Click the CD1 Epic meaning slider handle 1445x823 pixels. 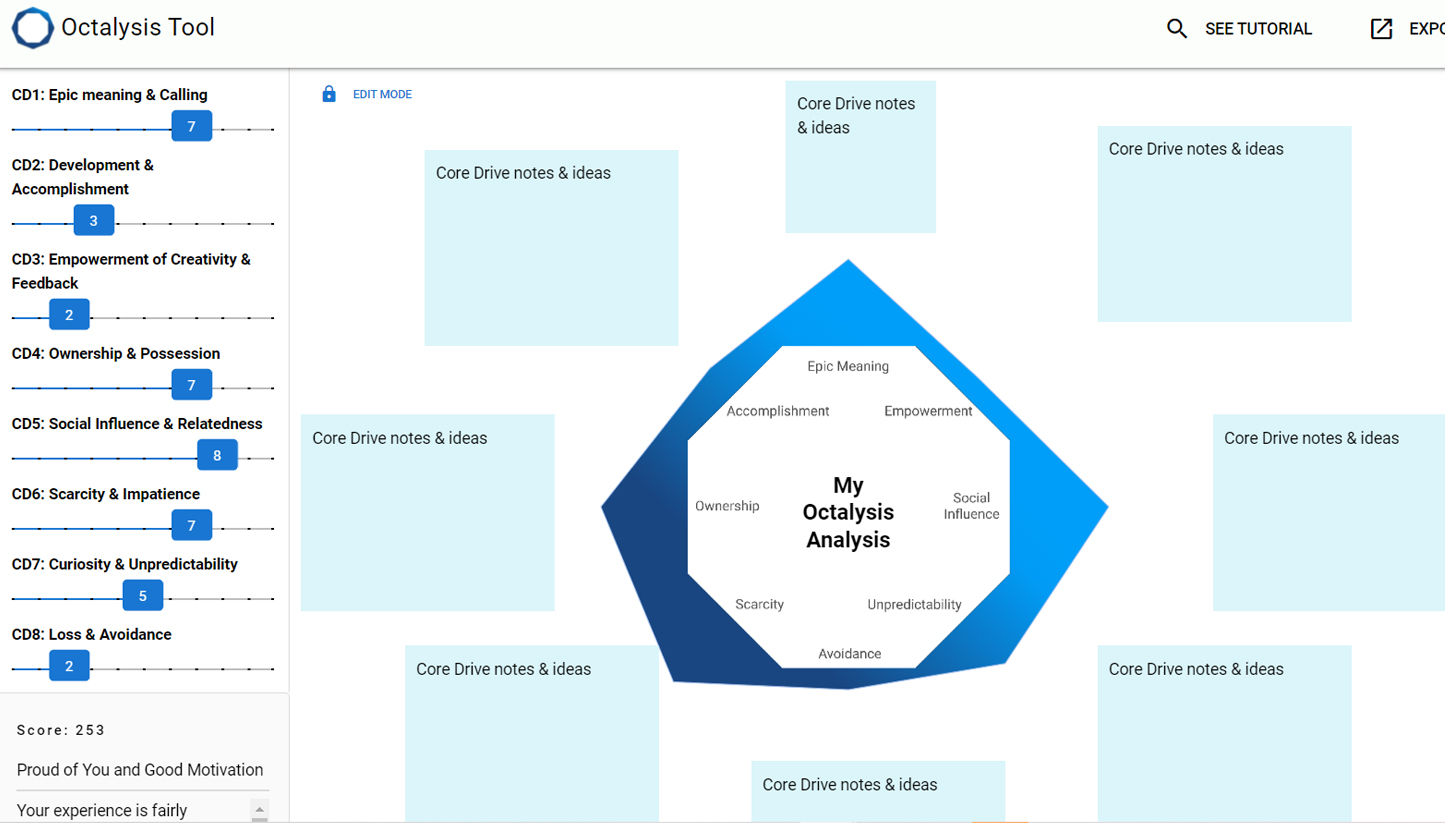[x=192, y=126]
